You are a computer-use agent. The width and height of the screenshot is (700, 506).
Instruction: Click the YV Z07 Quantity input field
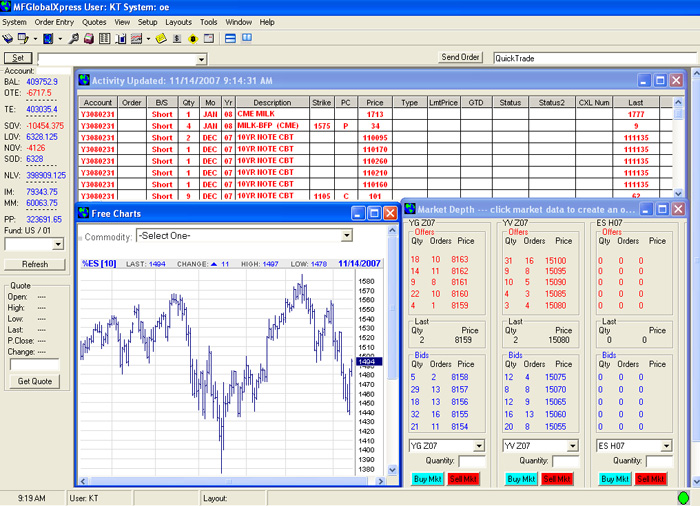tap(566, 461)
